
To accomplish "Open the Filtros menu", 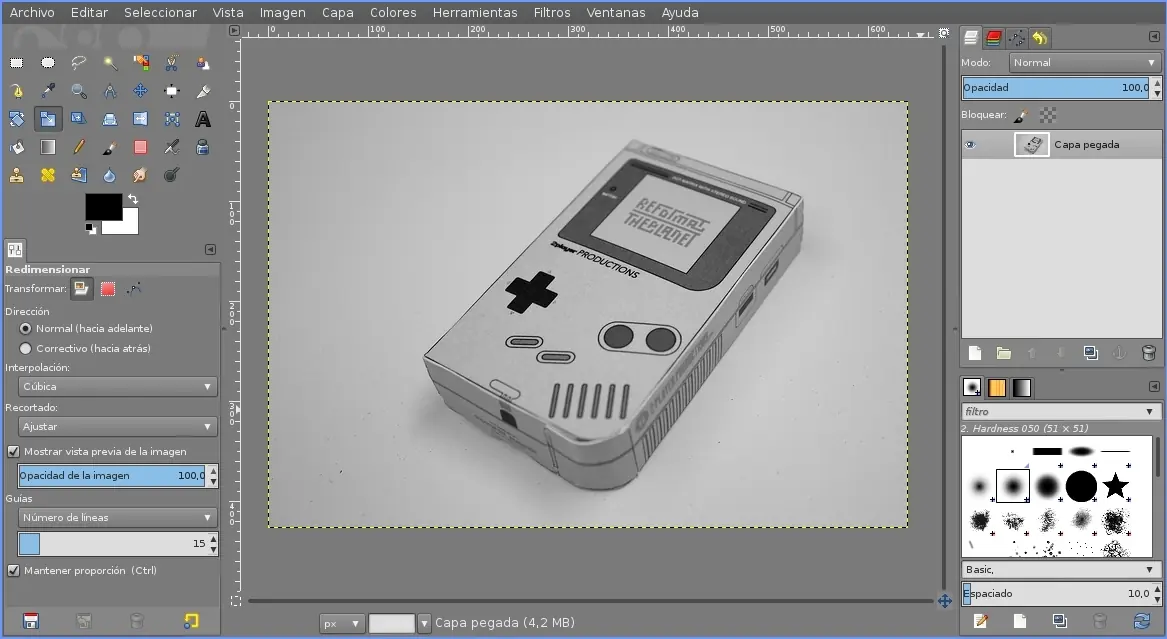I will (x=552, y=12).
